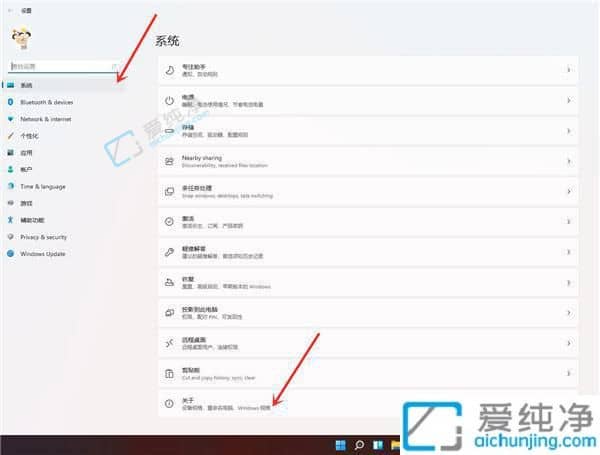Open the Widgets icon on the taskbar

click(x=378, y=445)
